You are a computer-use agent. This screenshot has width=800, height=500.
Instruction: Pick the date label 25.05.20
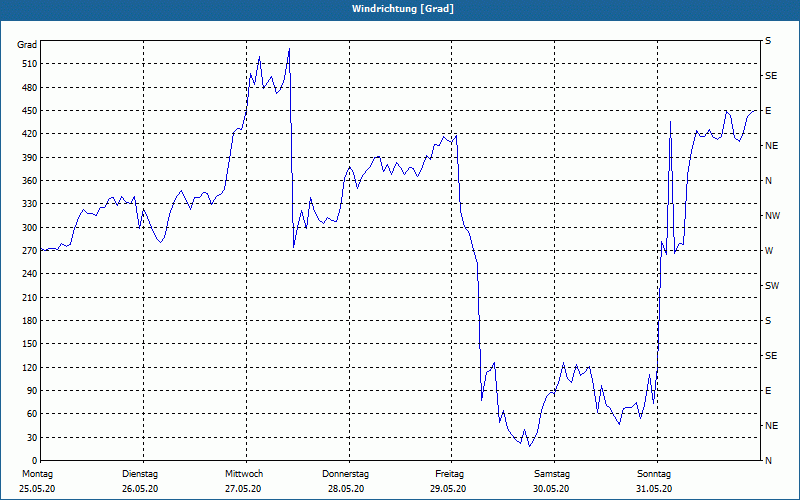pos(37,489)
